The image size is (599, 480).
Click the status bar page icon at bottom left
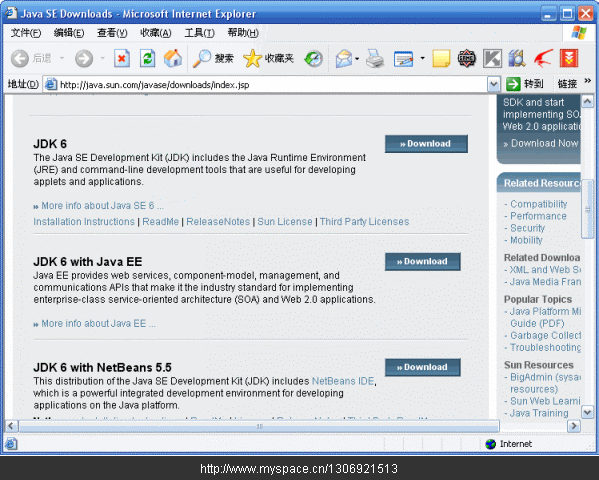pyautogui.click(x=11, y=444)
